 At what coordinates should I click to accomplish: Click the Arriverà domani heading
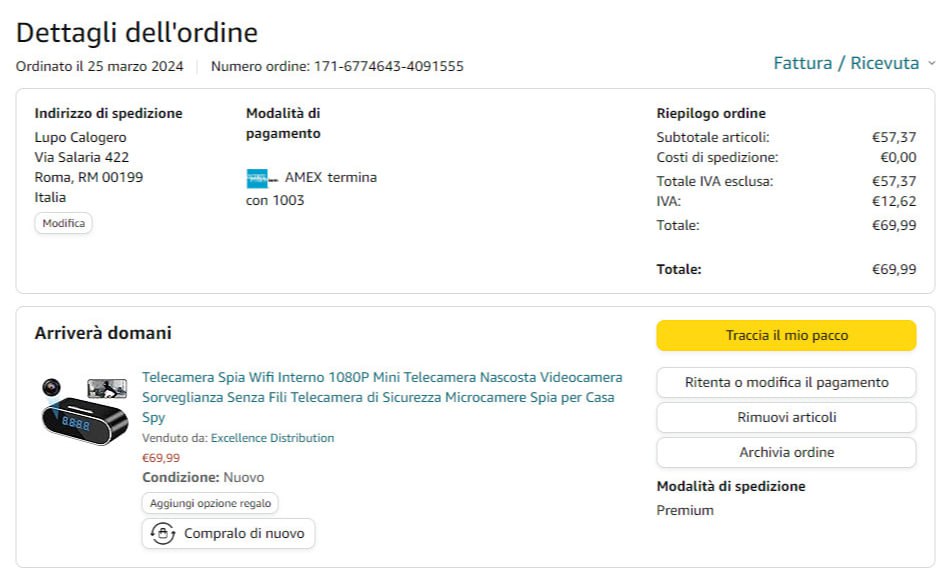click(103, 333)
